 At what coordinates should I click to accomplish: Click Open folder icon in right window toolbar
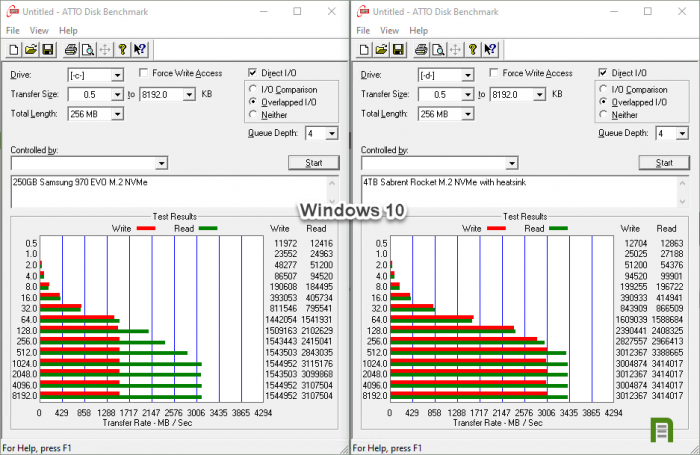pyautogui.click(x=381, y=50)
